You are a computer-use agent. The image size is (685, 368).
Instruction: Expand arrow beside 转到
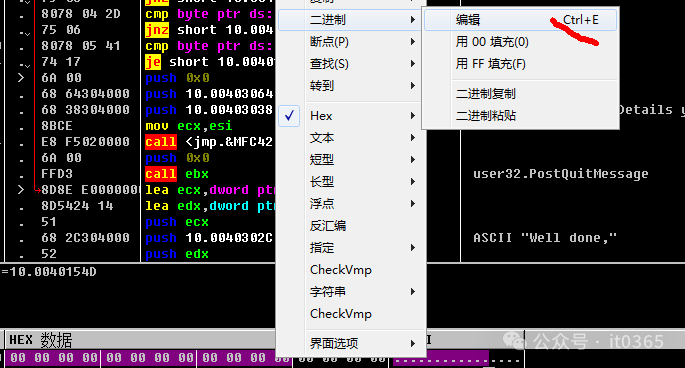coord(413,86)
